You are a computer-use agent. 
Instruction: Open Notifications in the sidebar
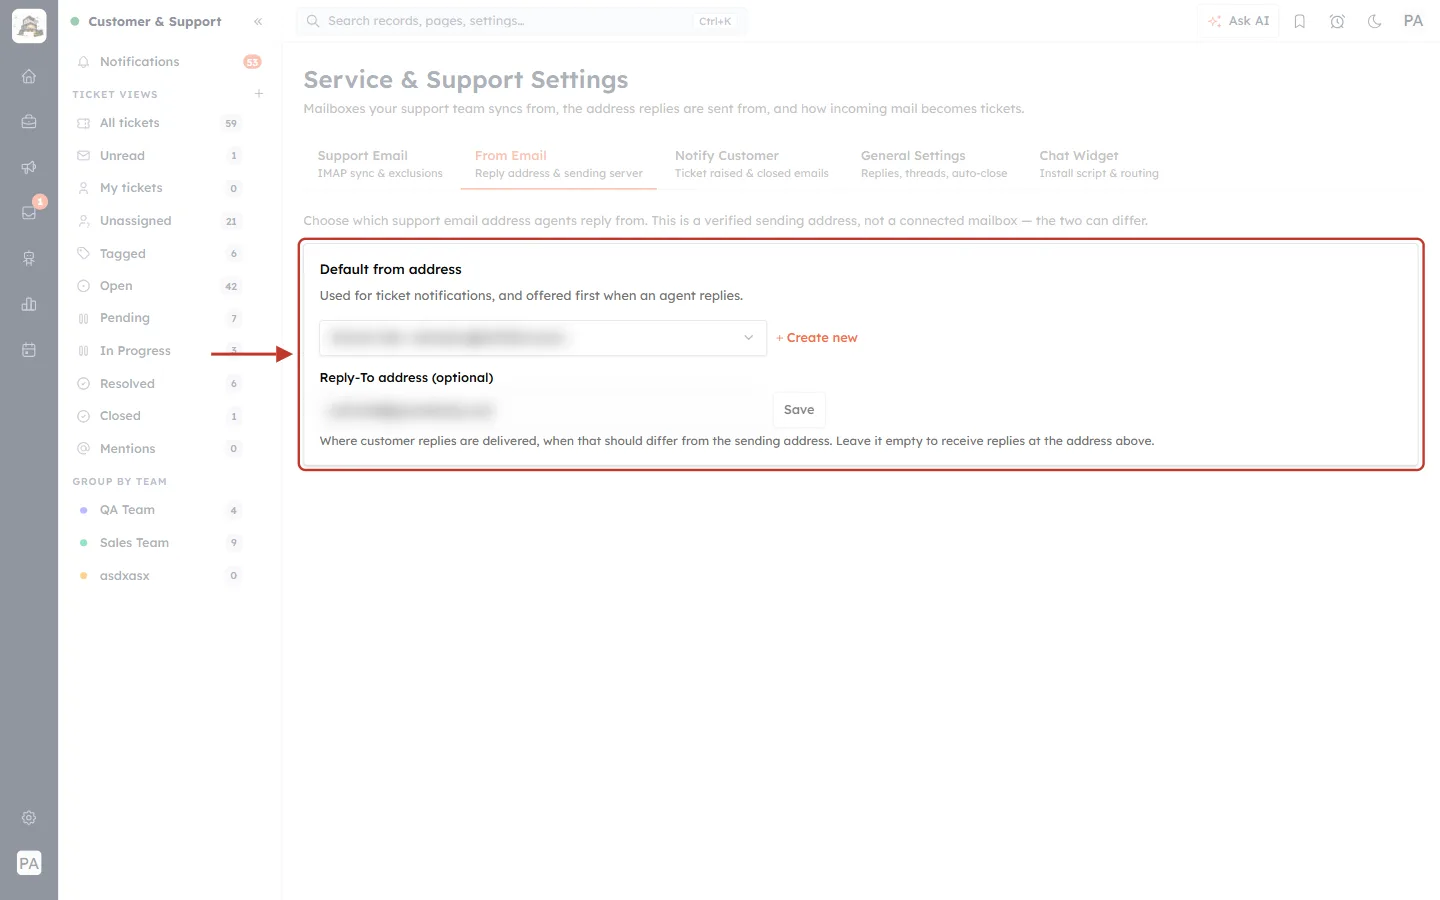[x=168, y=62]
